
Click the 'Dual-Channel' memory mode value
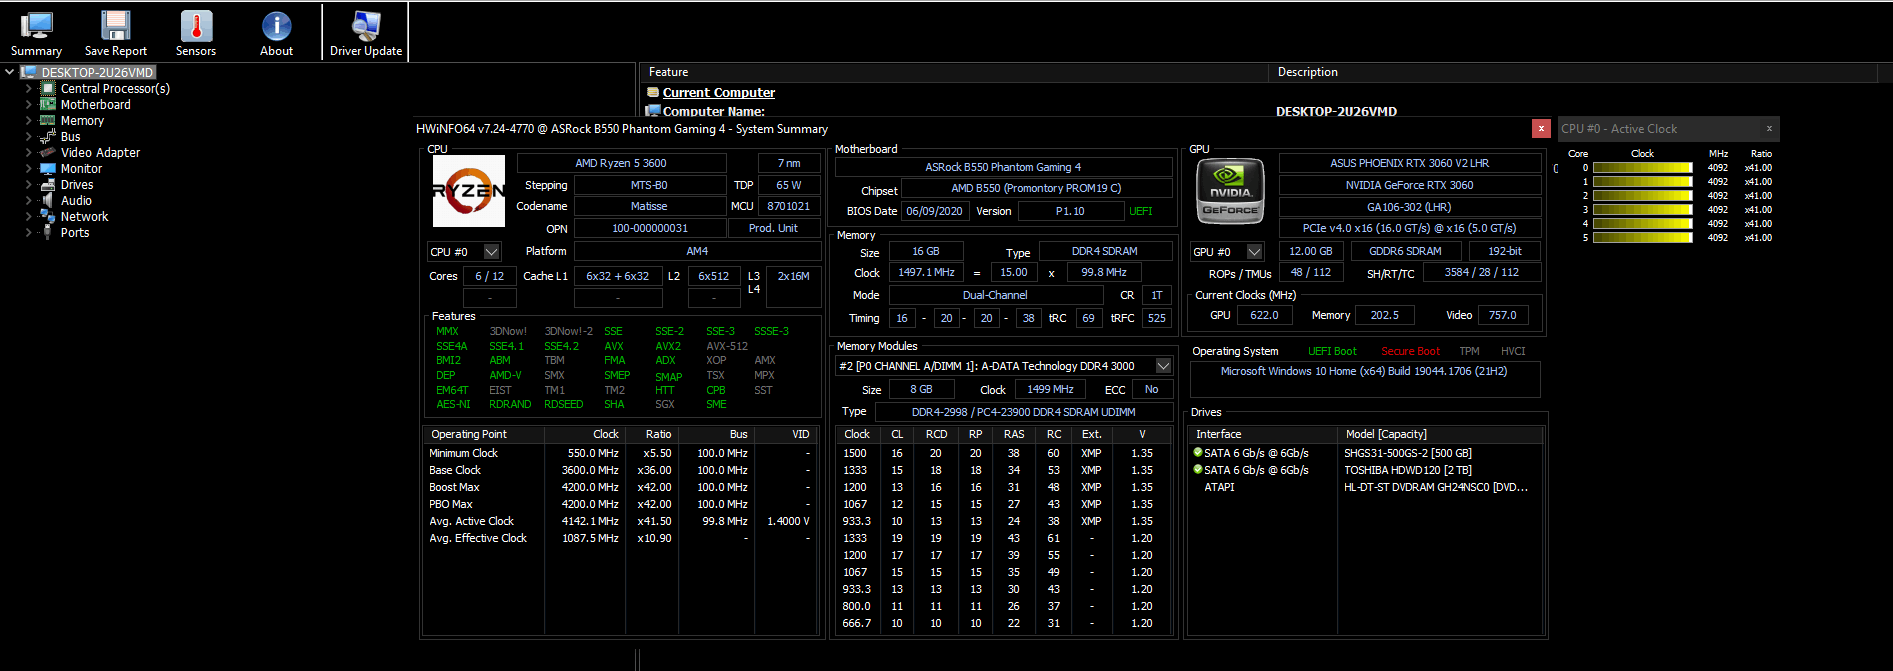point(995,295)
